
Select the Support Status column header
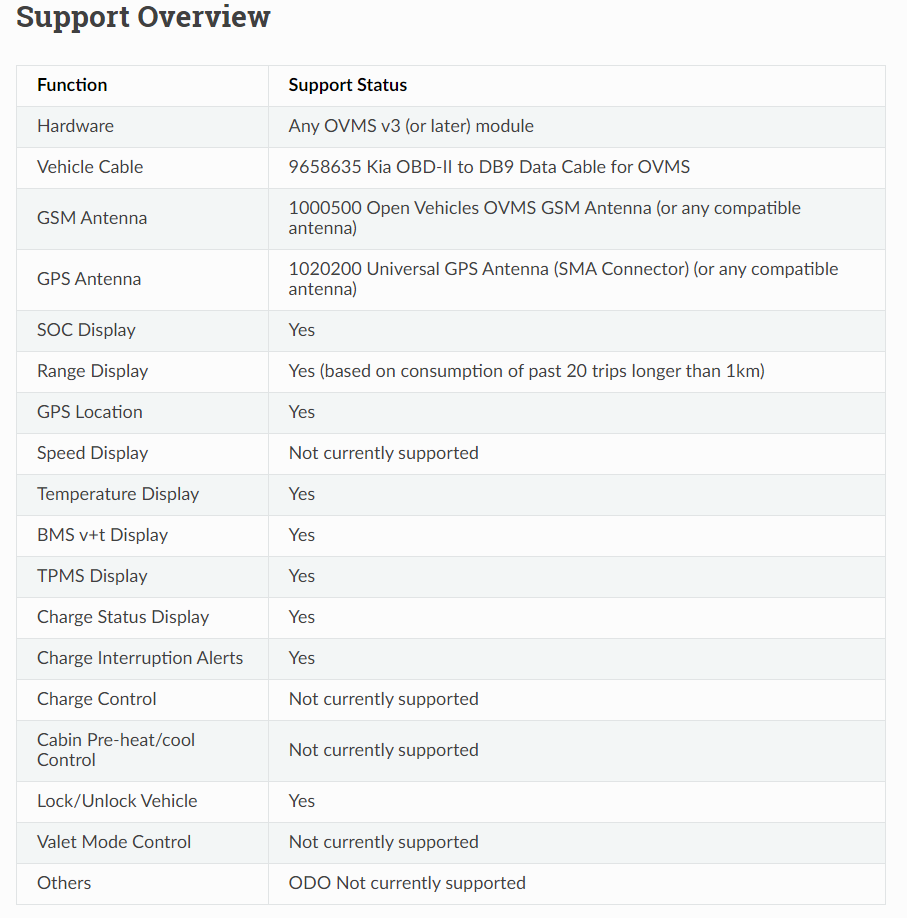348,85
